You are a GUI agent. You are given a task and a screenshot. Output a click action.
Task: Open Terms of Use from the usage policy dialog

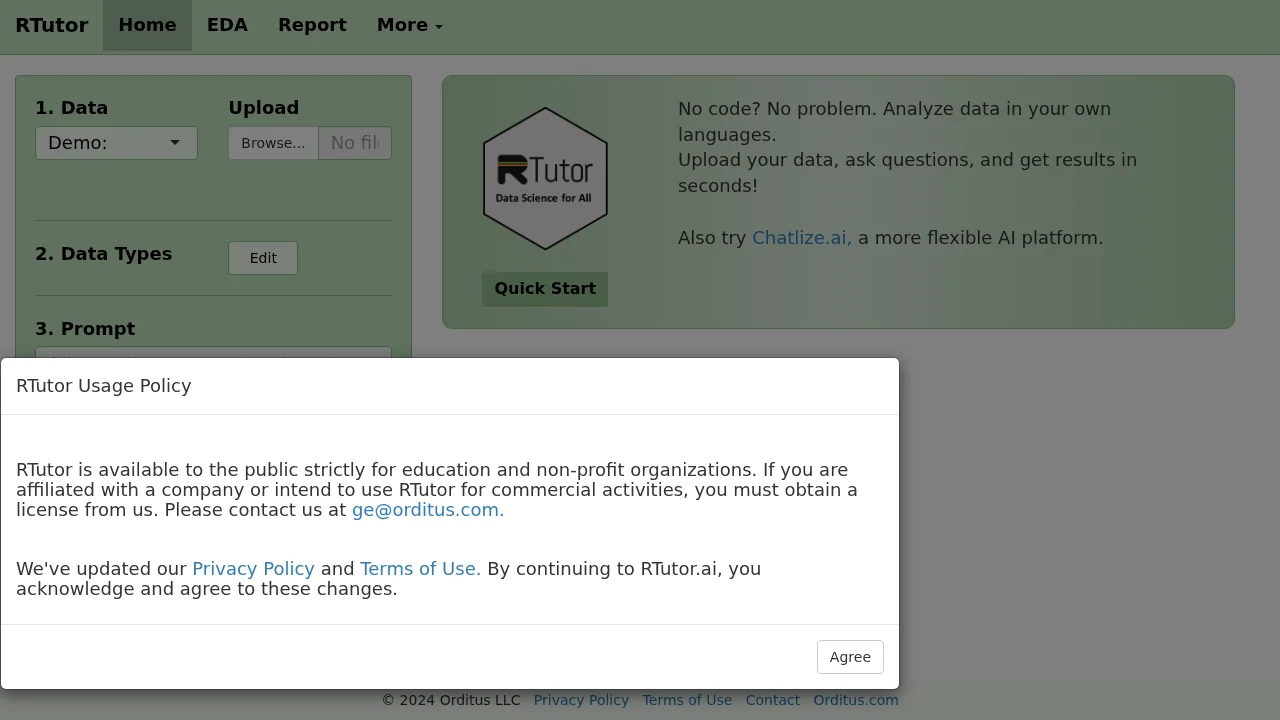419,568
